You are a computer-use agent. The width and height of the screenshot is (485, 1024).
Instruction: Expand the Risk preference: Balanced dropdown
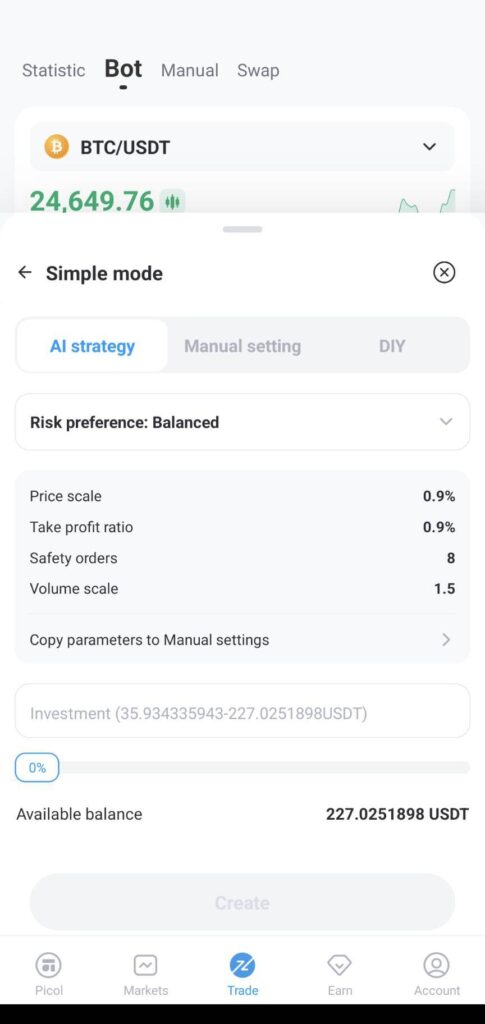pos(242,422)
